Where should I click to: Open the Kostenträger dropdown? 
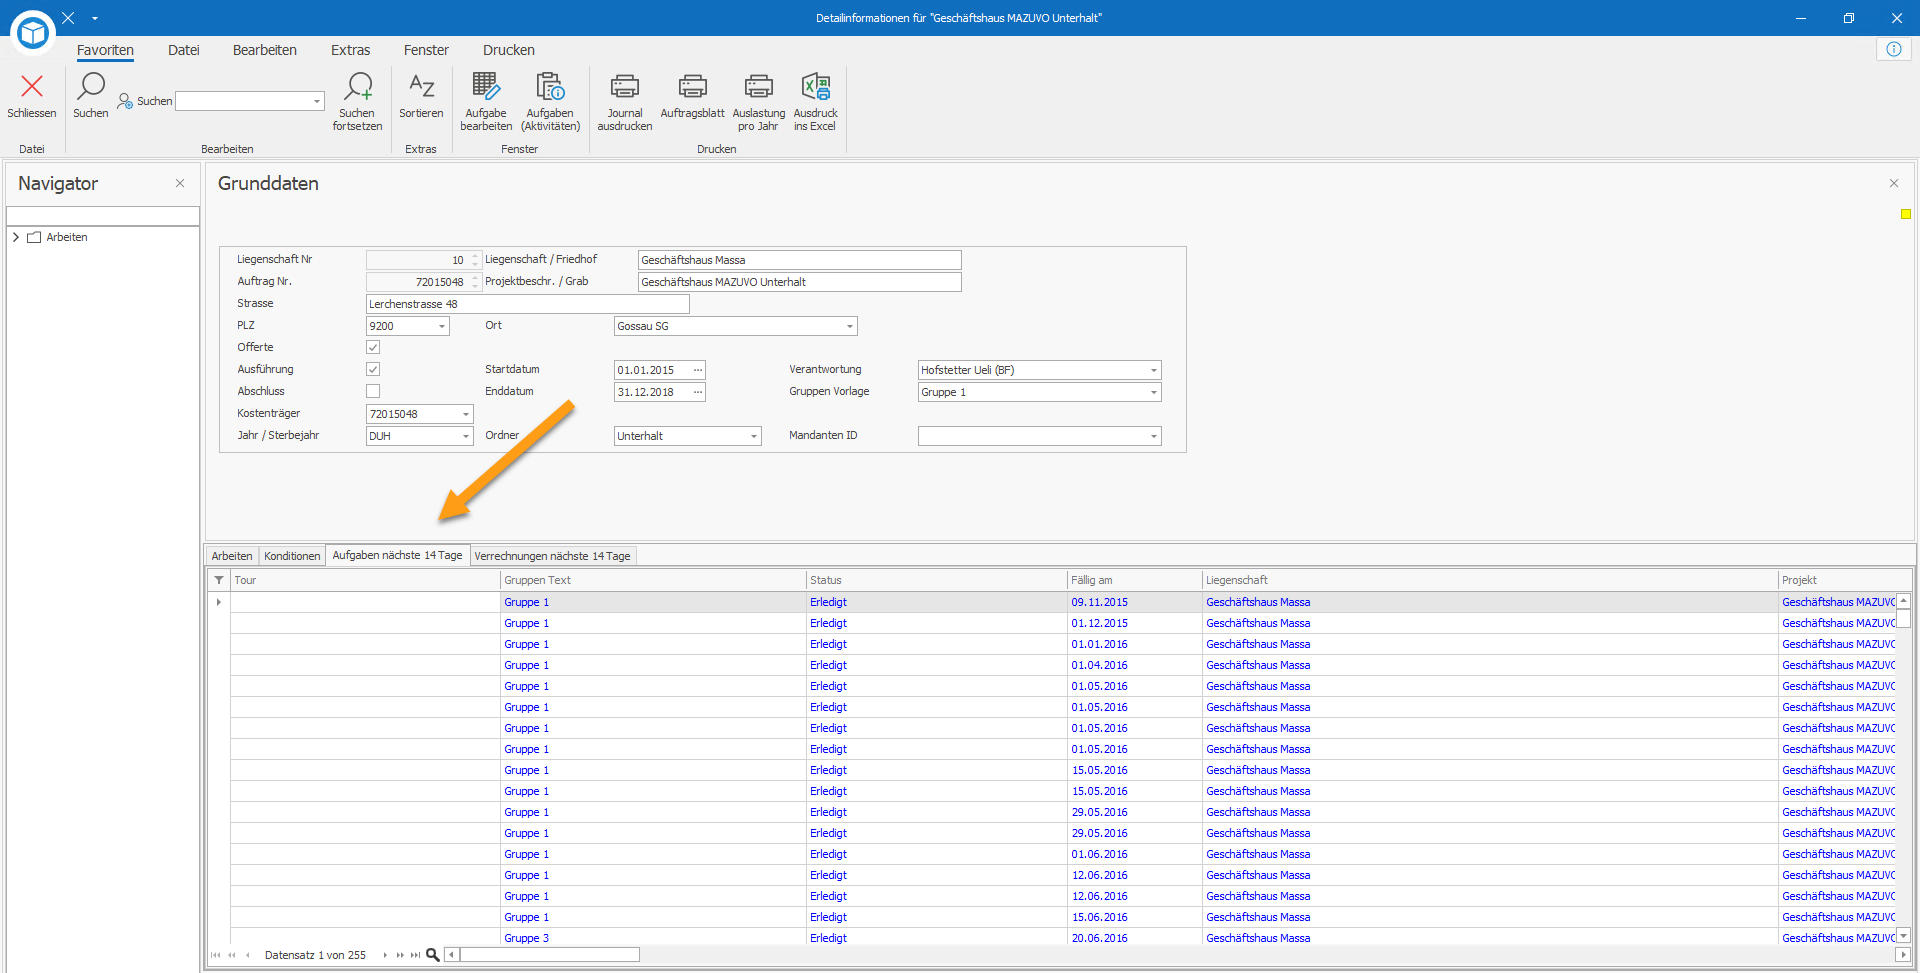click(466, 414)
